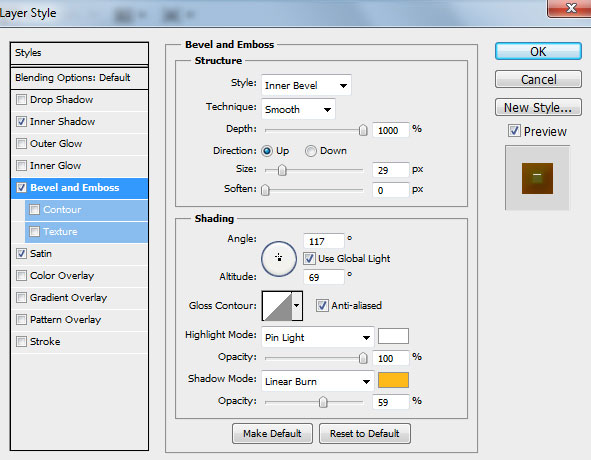This screenshot has width=591, height=460.
Task: Uncheck the Anti-aliased option
Action: pos(322,305)
